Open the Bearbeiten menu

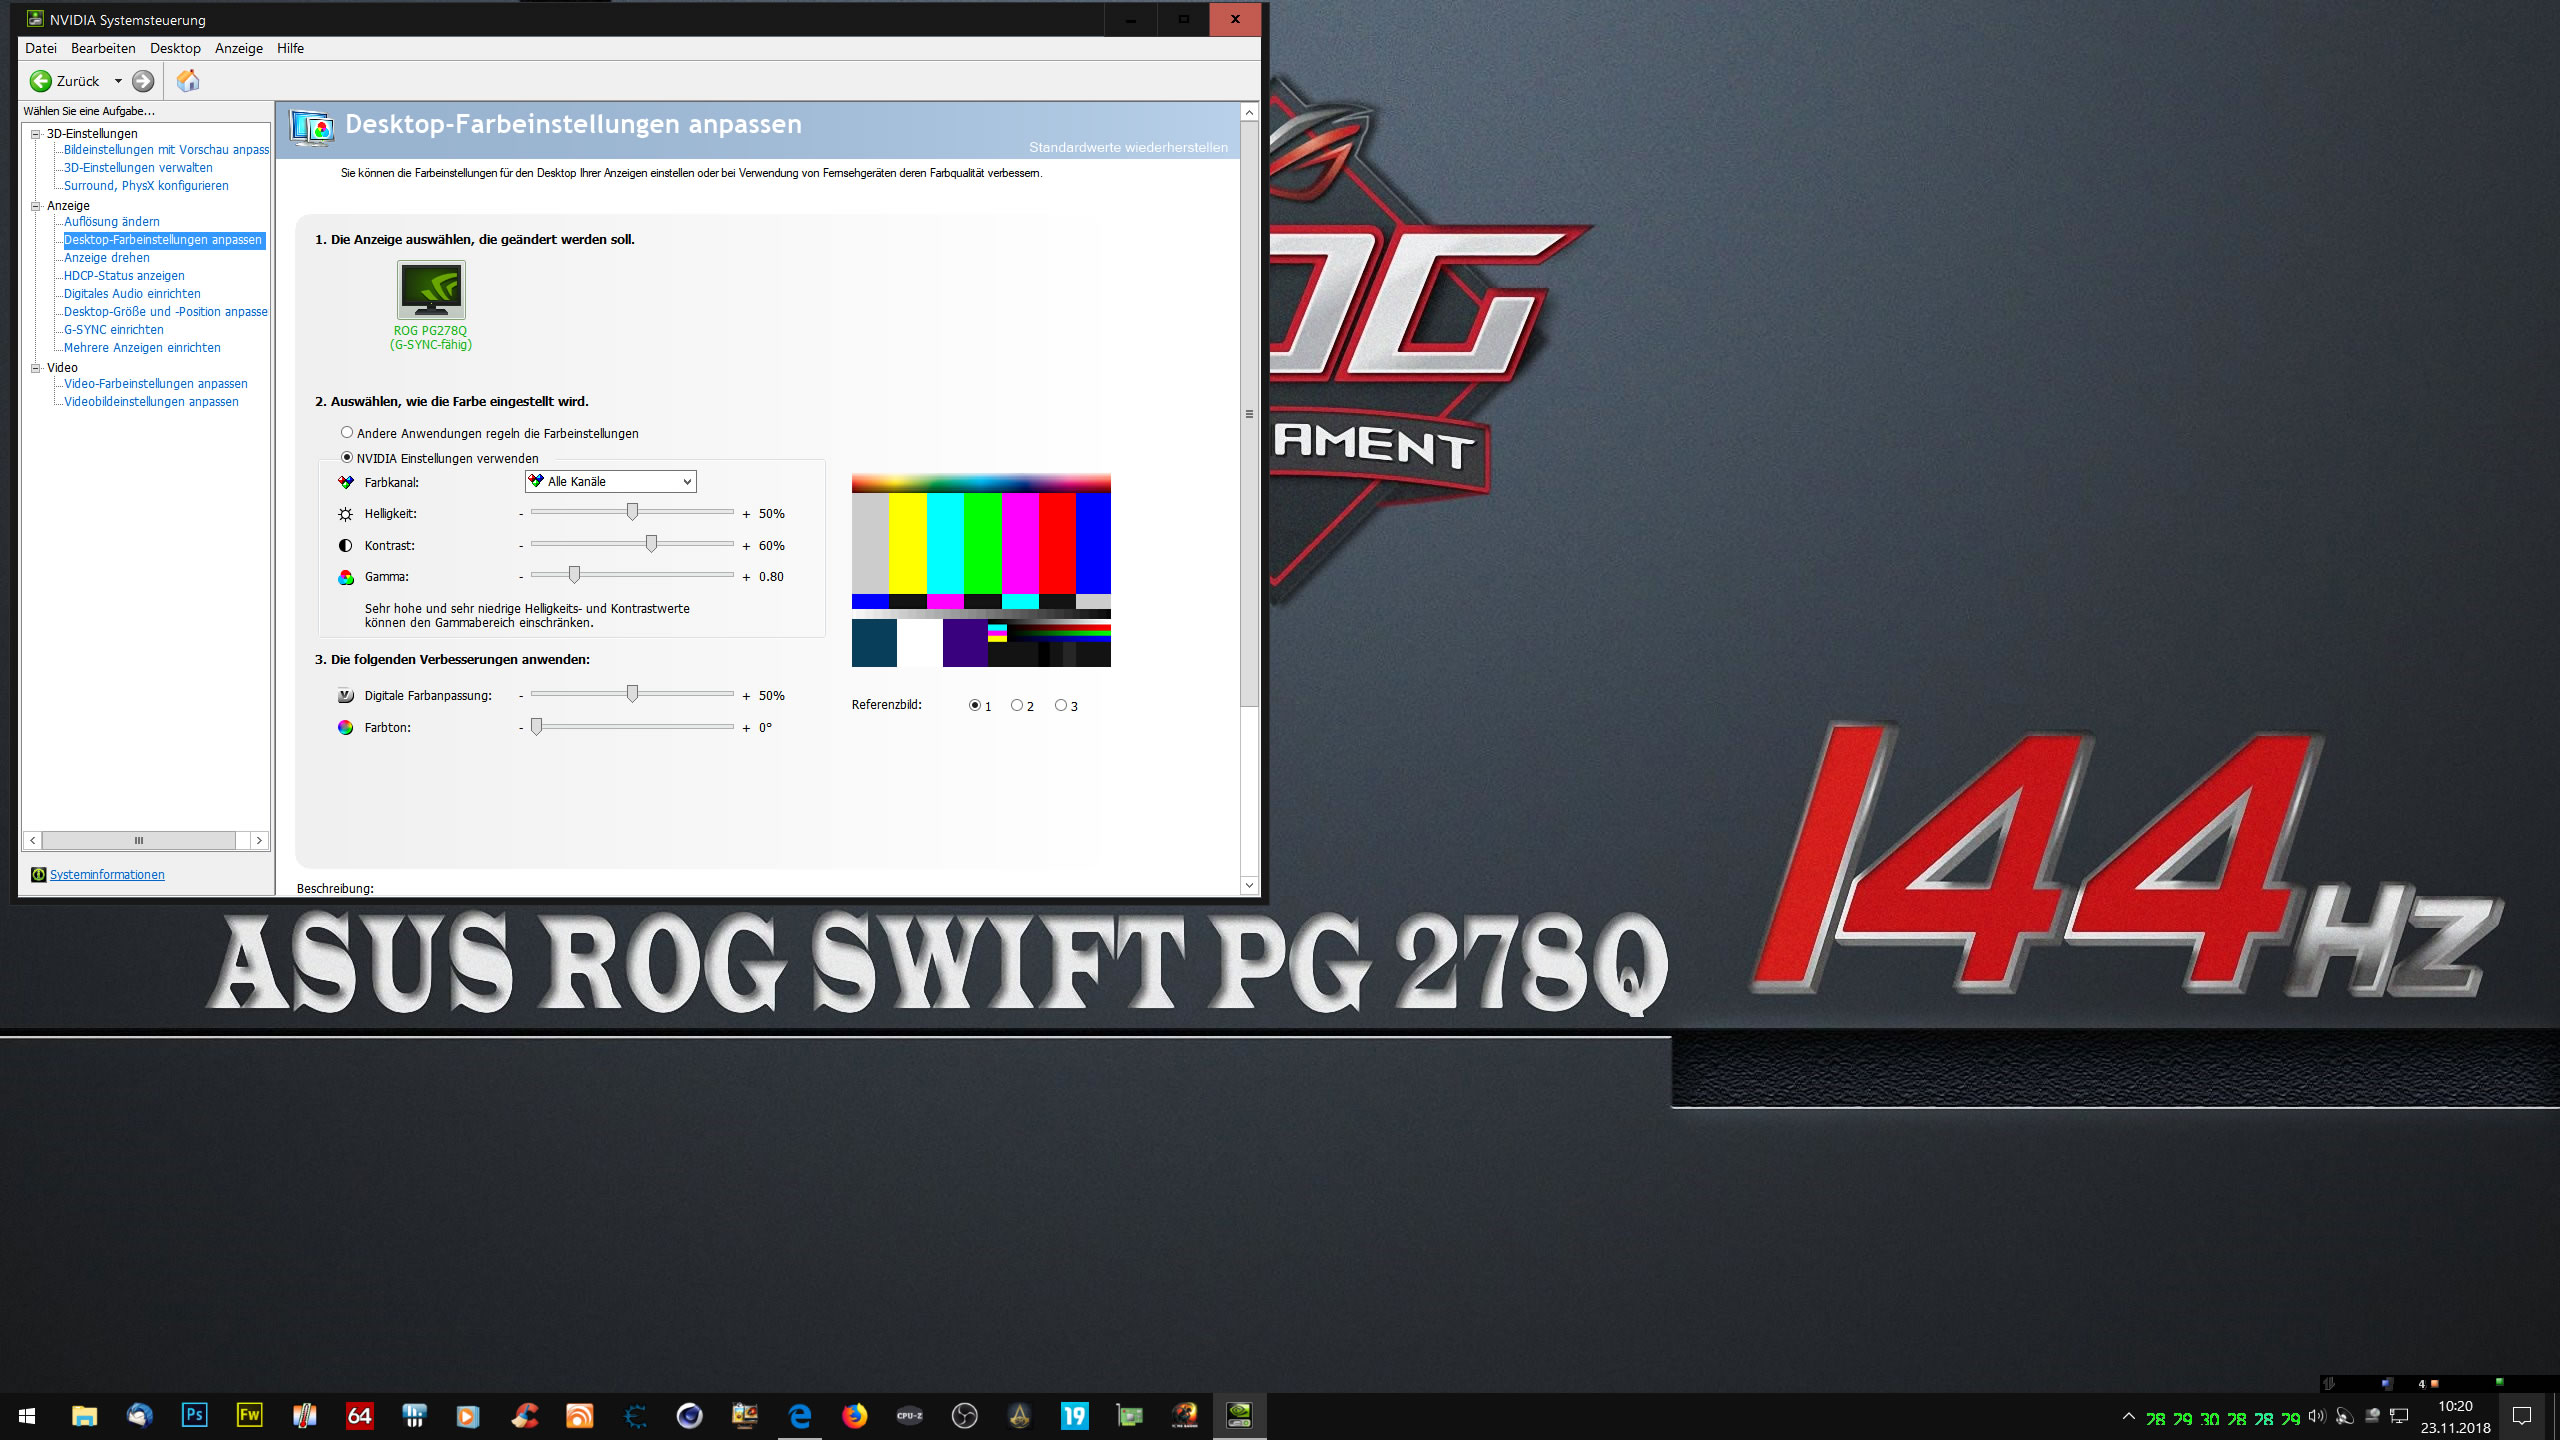(103, 48)
